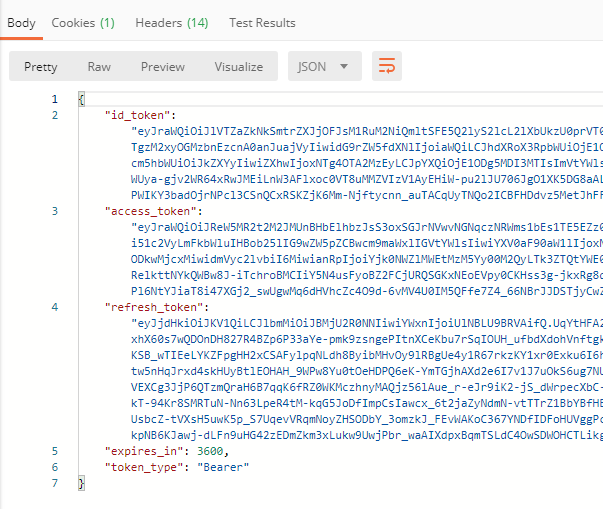Screen dimensions: 603x509
Task: Click the "access_token" key text
Action: pyautogui.click(x=150, y=211)
